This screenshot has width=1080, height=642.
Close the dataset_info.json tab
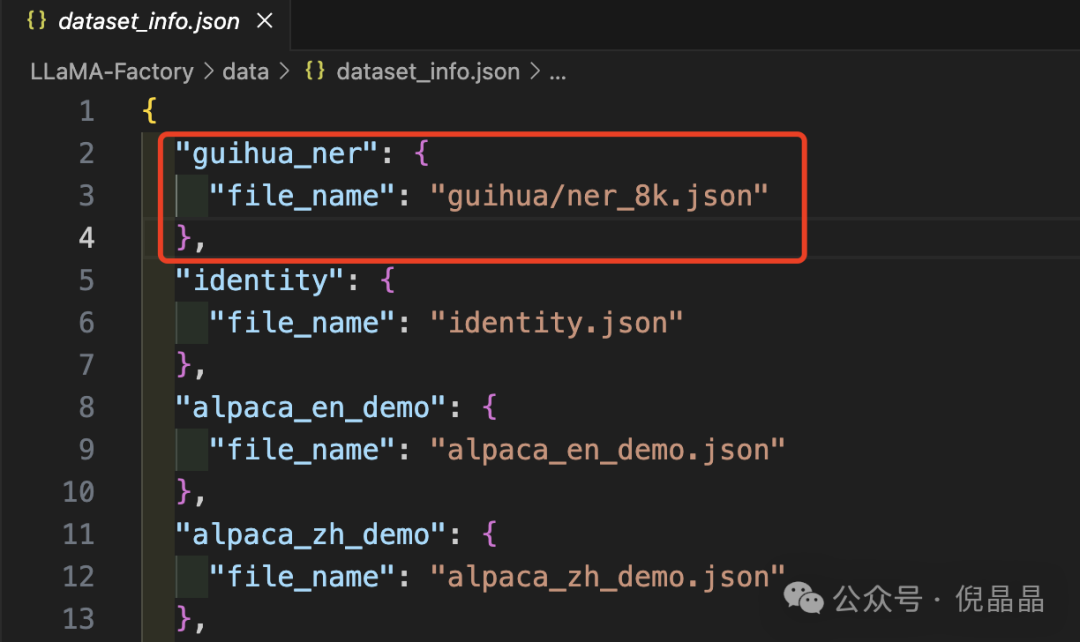[x=264, y=21]
